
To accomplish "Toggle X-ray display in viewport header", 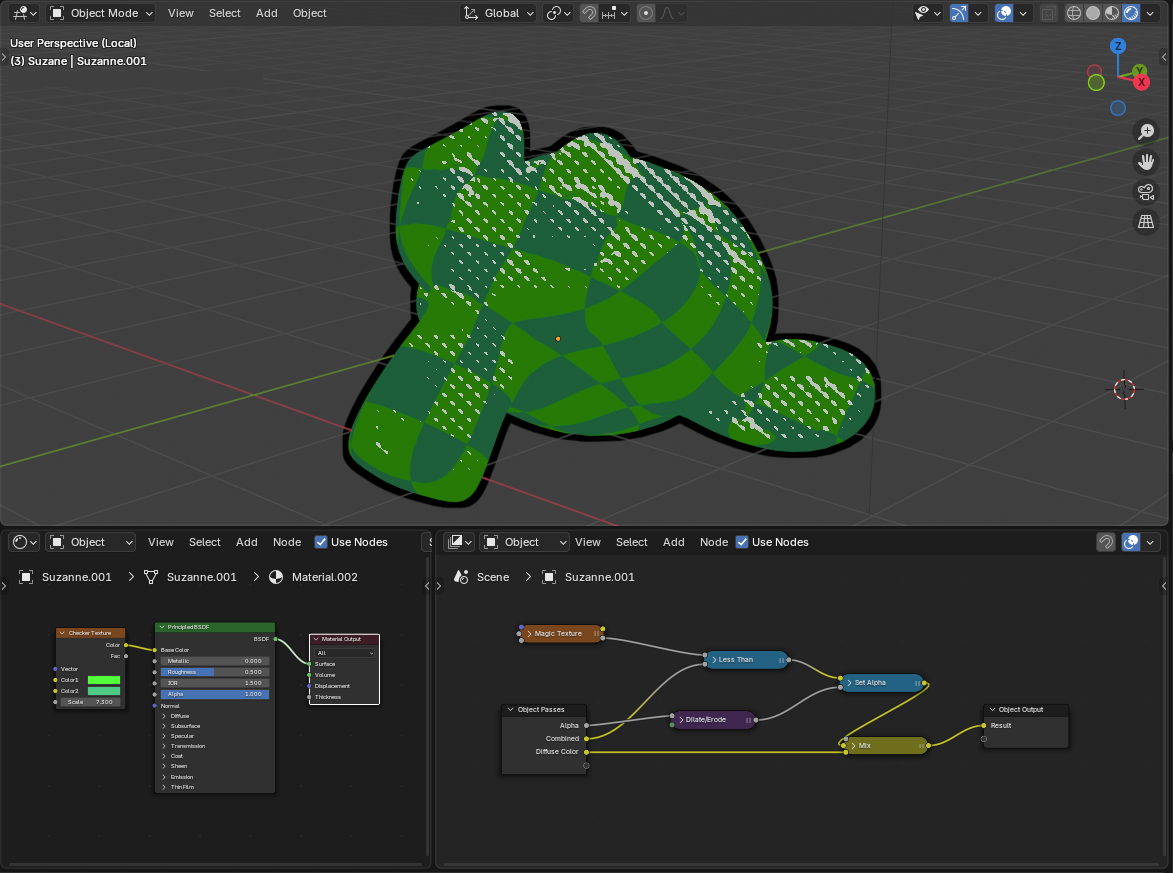I will click(x=1049, y=13).
